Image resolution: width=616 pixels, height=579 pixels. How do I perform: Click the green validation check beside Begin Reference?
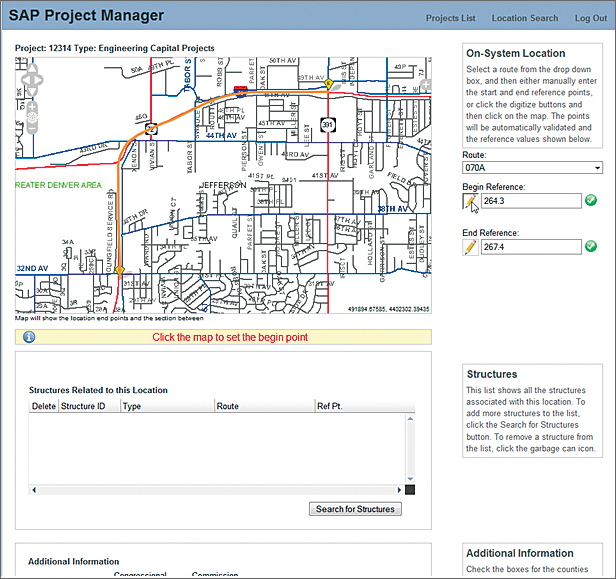(x=591, y=200)
